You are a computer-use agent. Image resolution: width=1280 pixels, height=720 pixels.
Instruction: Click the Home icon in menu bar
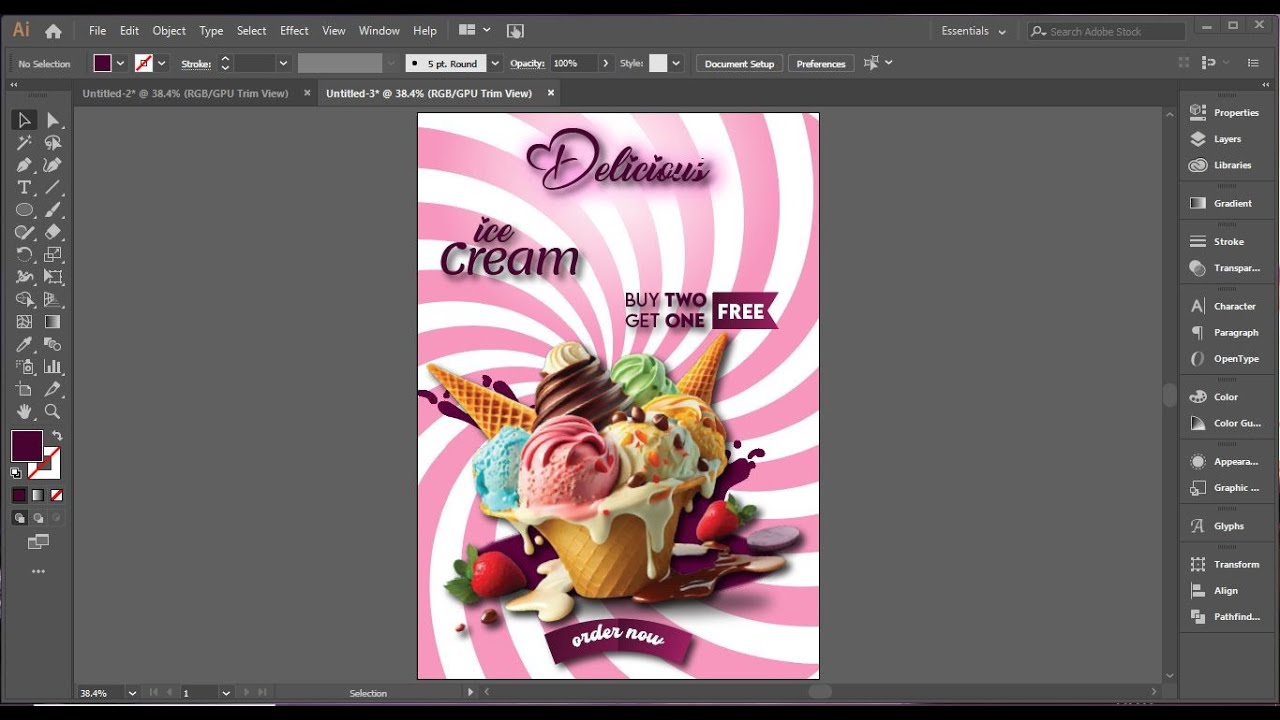[53, 31]
